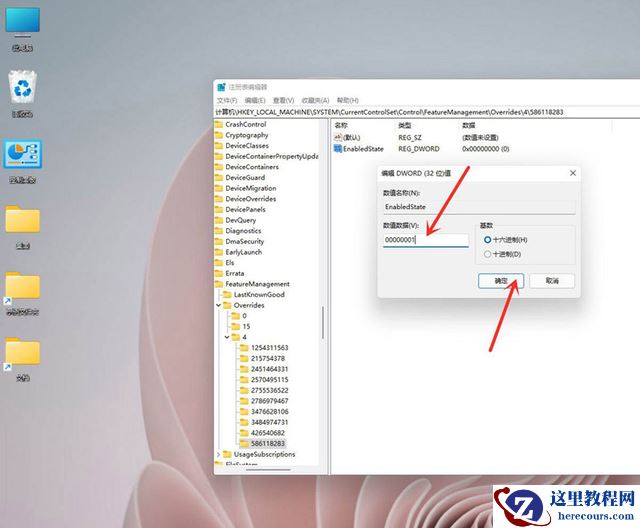Open the Help (H) menu
Screen dimensions: 640x528
pos(347,100)
